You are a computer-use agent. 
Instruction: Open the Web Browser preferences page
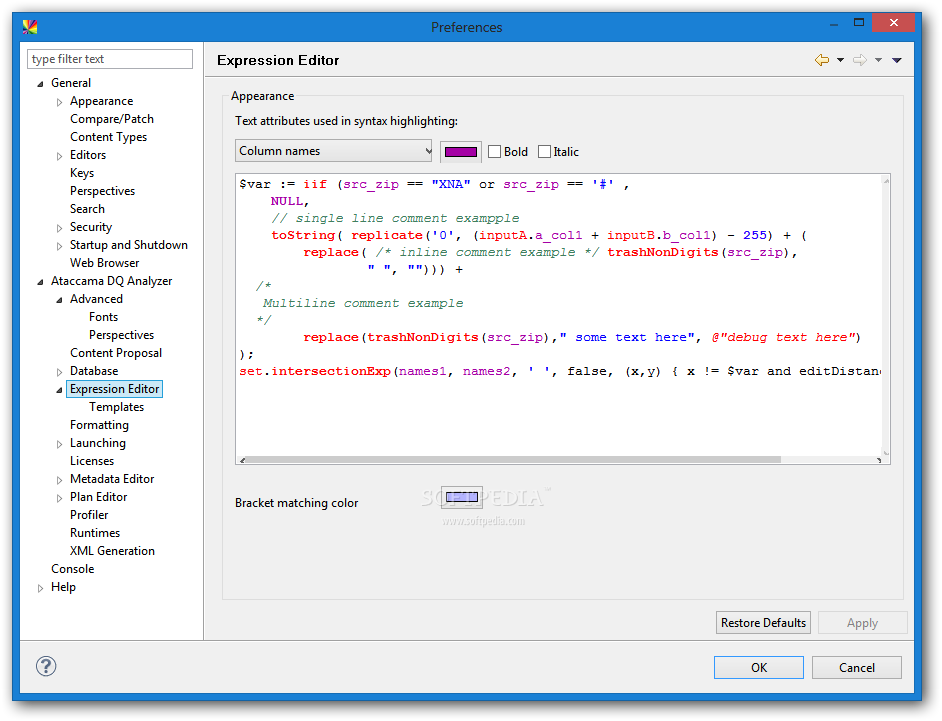[104, 263]
